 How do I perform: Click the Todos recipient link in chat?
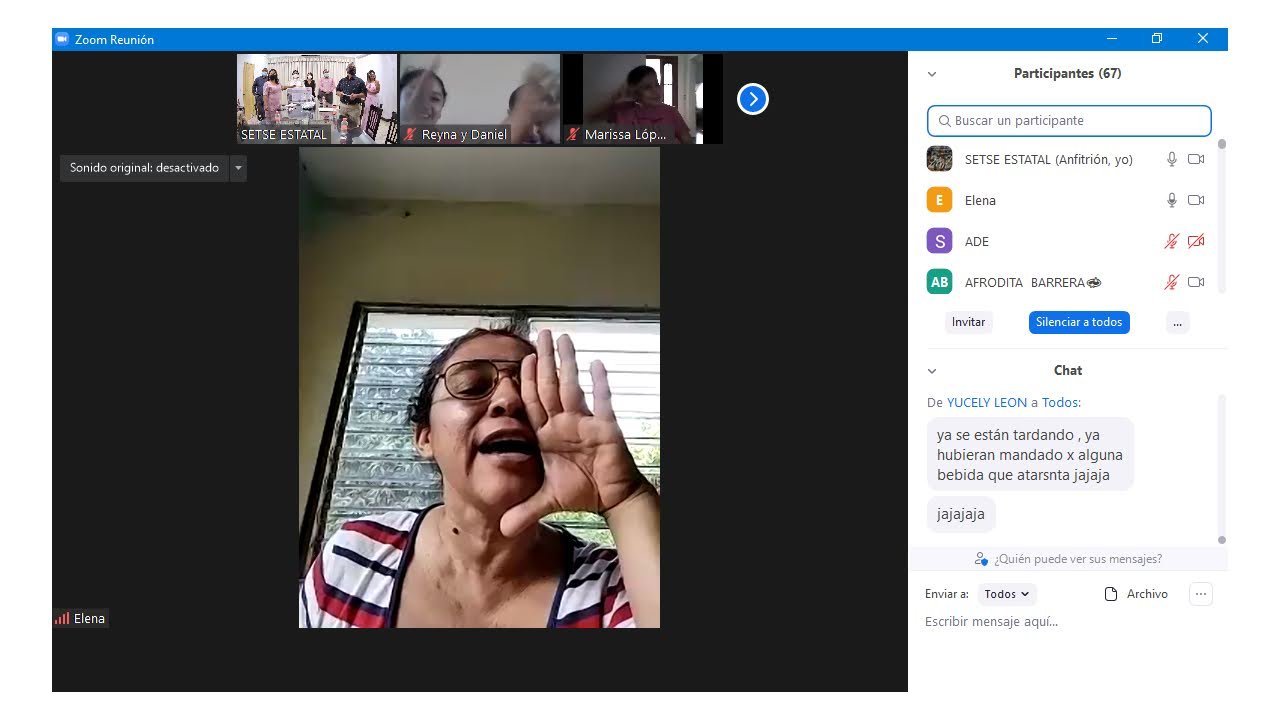1059,402
